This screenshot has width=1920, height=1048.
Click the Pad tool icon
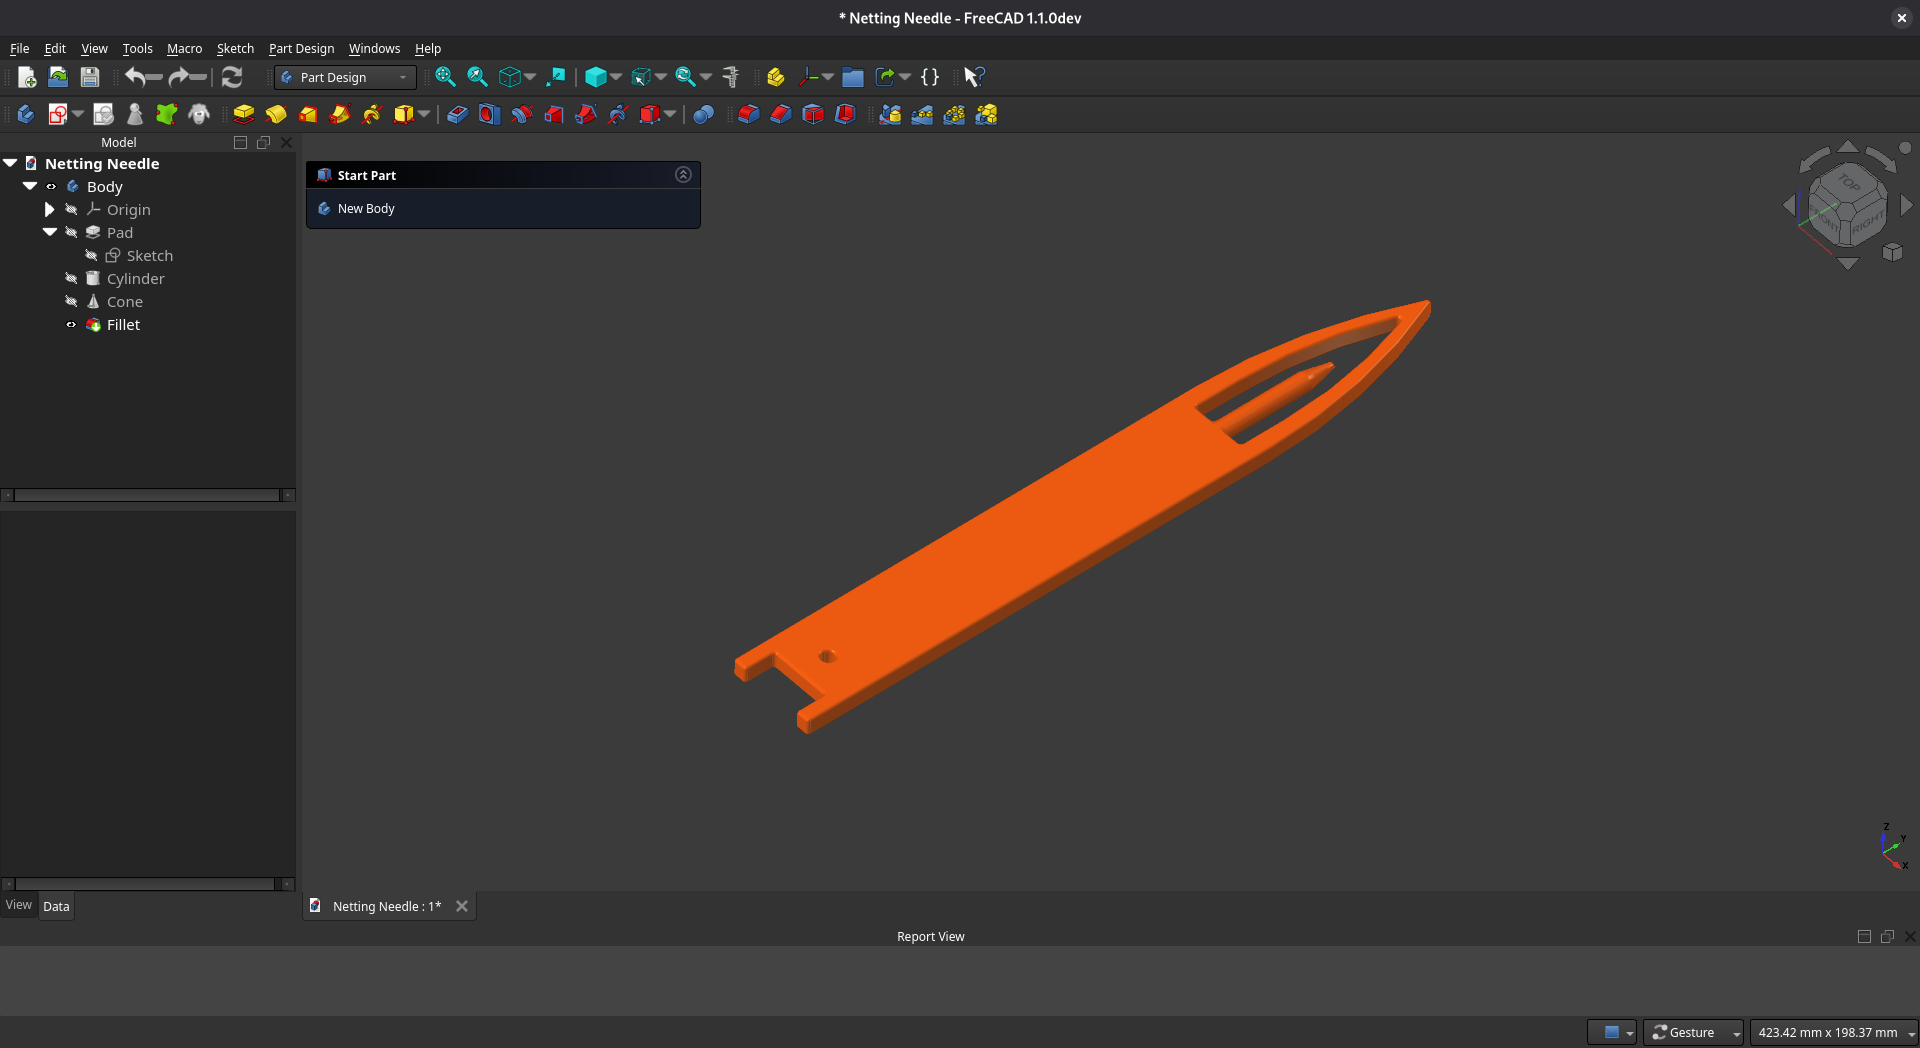click(244, 115)
